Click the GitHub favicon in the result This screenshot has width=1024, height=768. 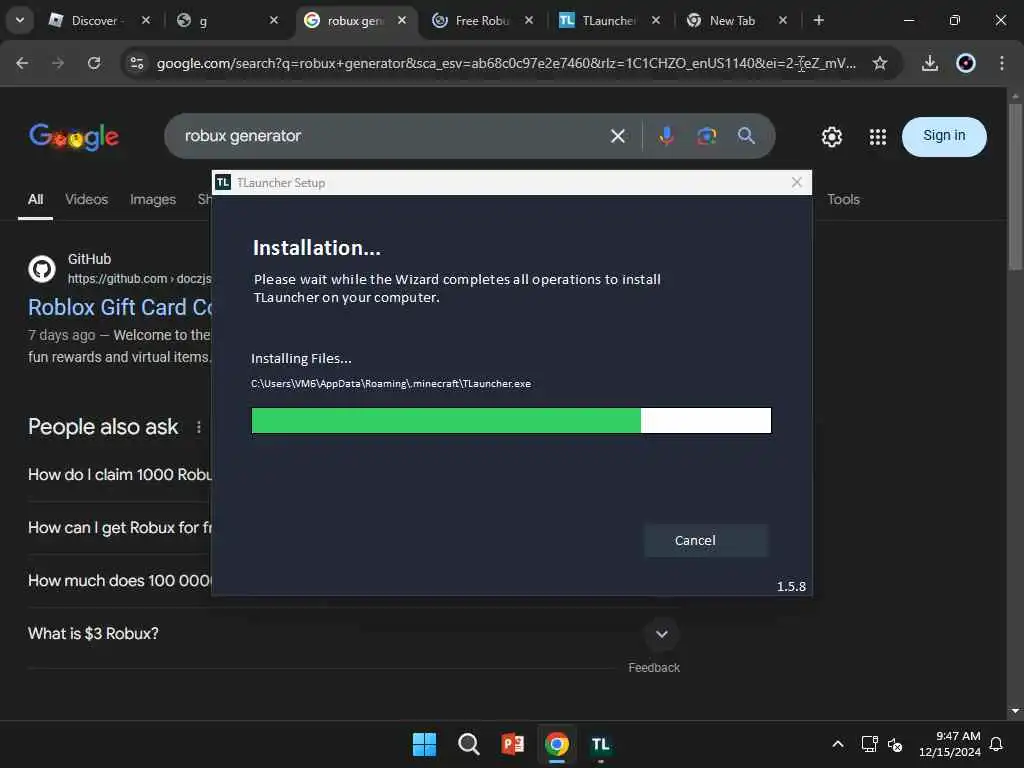(x=42, y=268)
